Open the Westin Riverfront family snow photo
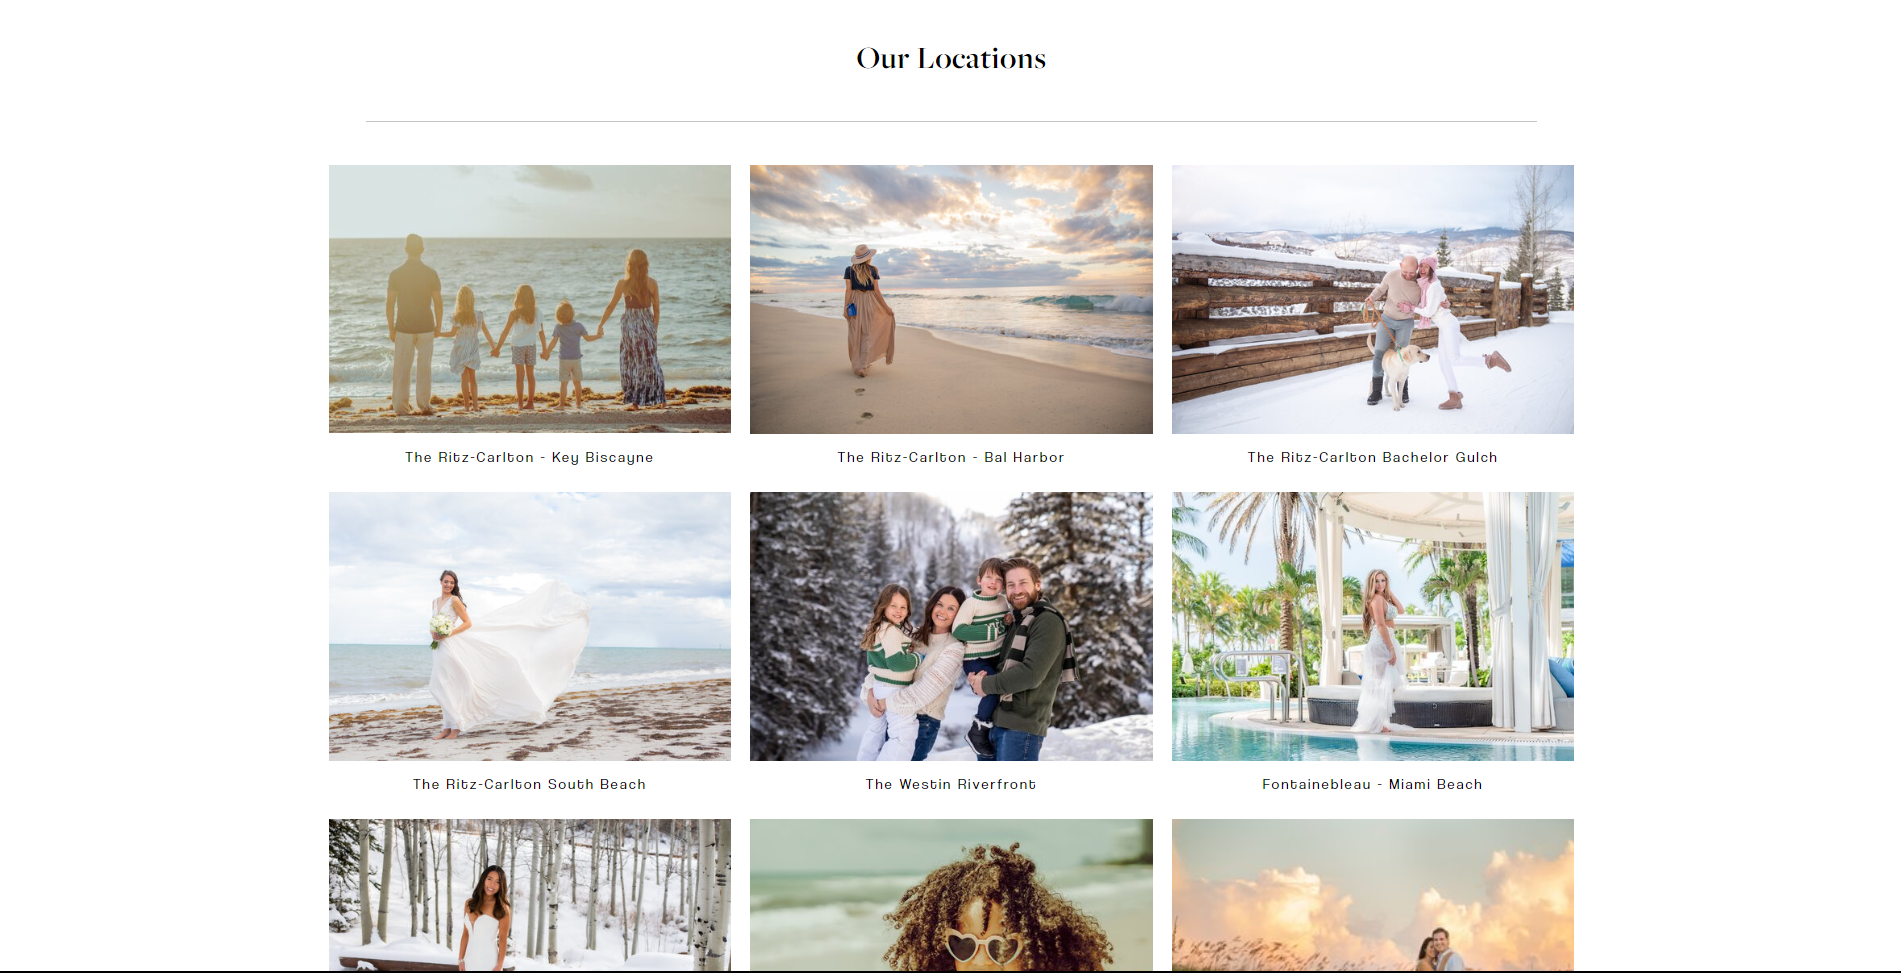 (x=951, y=626)
